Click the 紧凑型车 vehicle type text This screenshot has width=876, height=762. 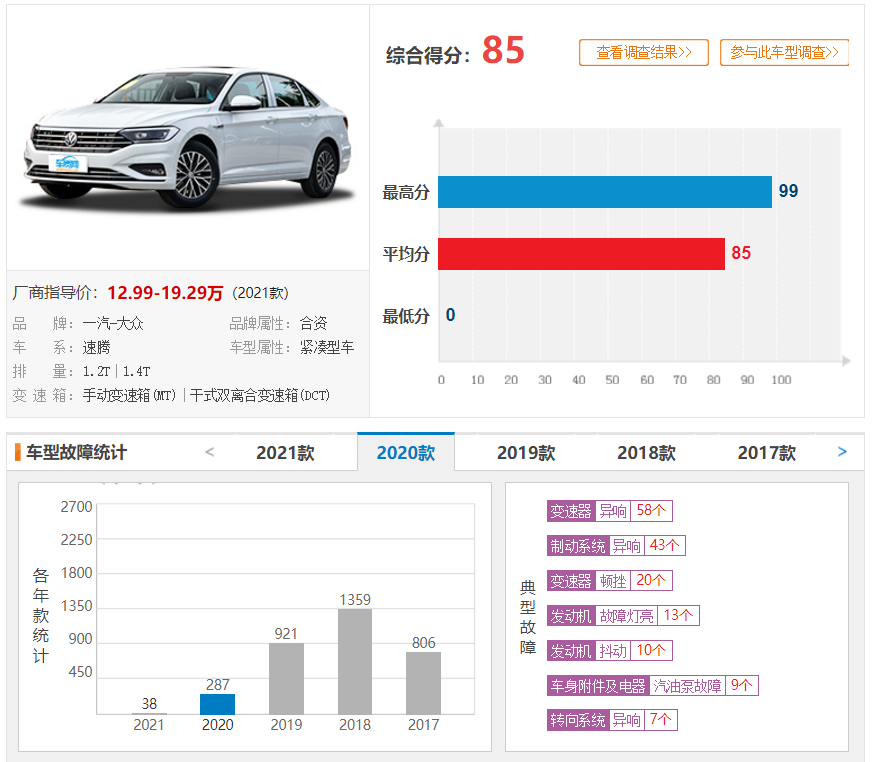point(327,347)
